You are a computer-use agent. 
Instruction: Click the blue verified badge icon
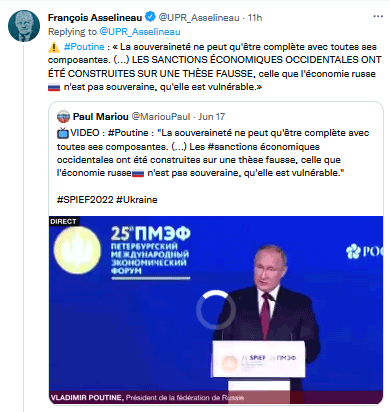[x=151, y=17]
